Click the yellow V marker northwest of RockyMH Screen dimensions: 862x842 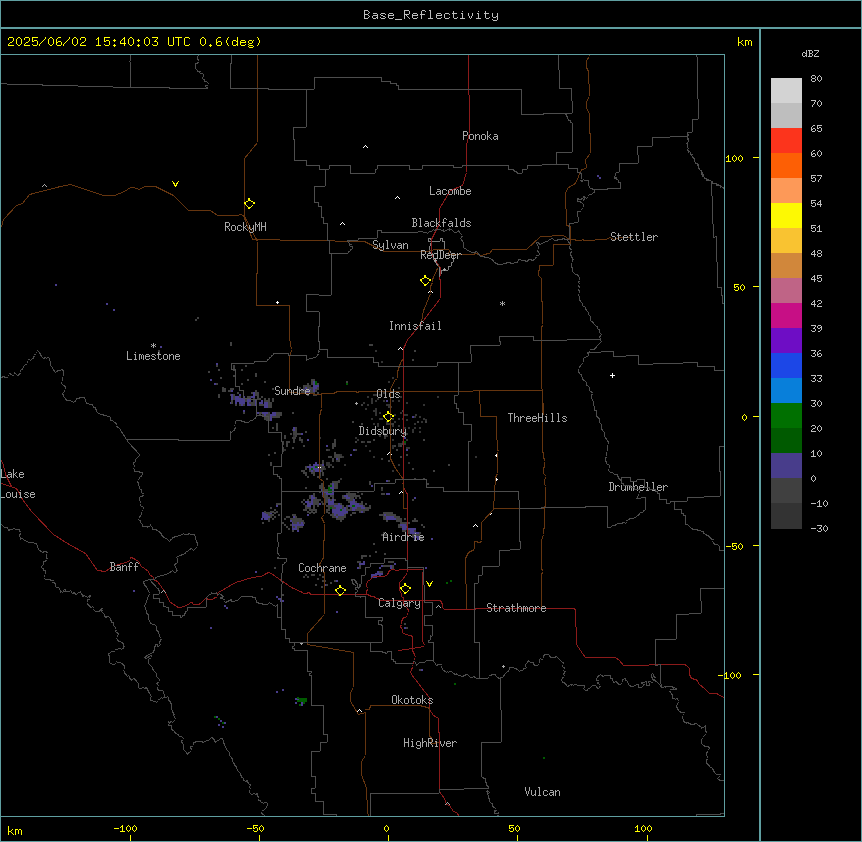click(175, 184)
